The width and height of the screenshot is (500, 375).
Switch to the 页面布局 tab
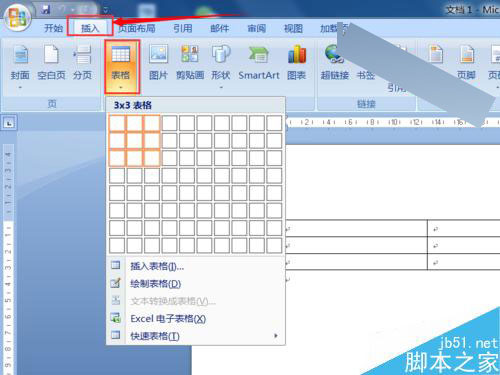coord(137,28)
